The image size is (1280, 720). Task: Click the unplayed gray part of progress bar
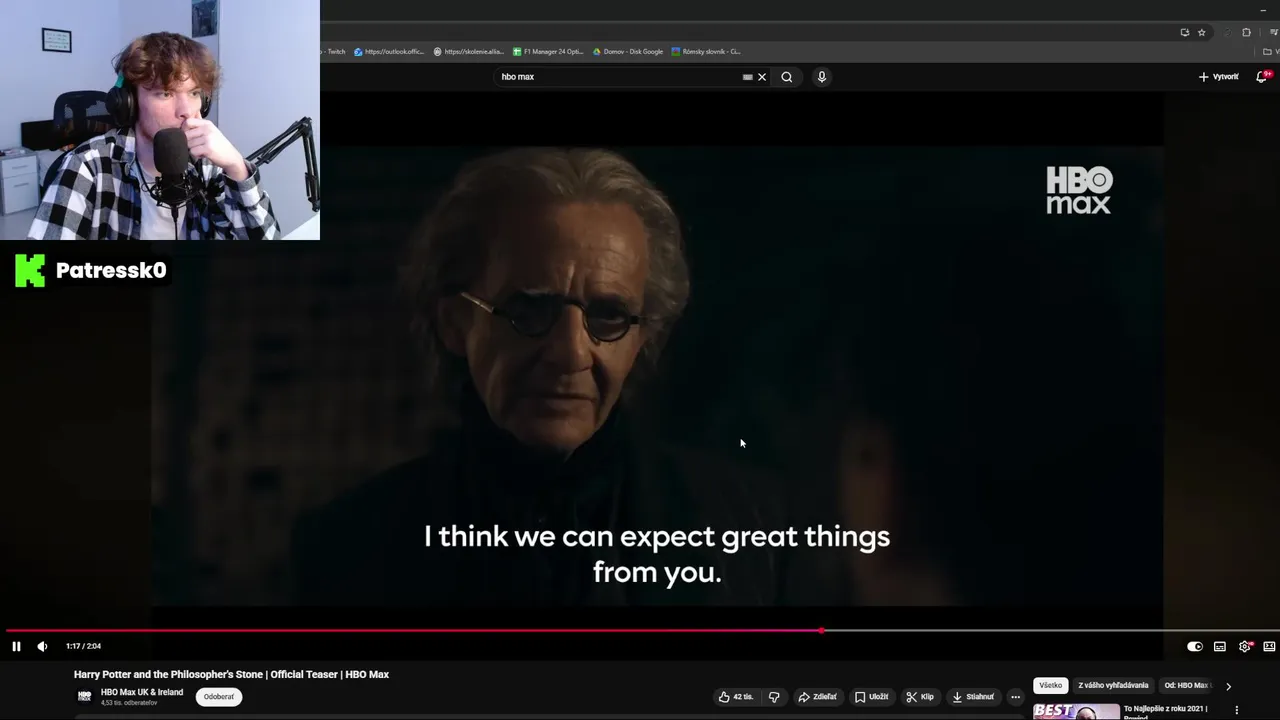point(1050,631)
